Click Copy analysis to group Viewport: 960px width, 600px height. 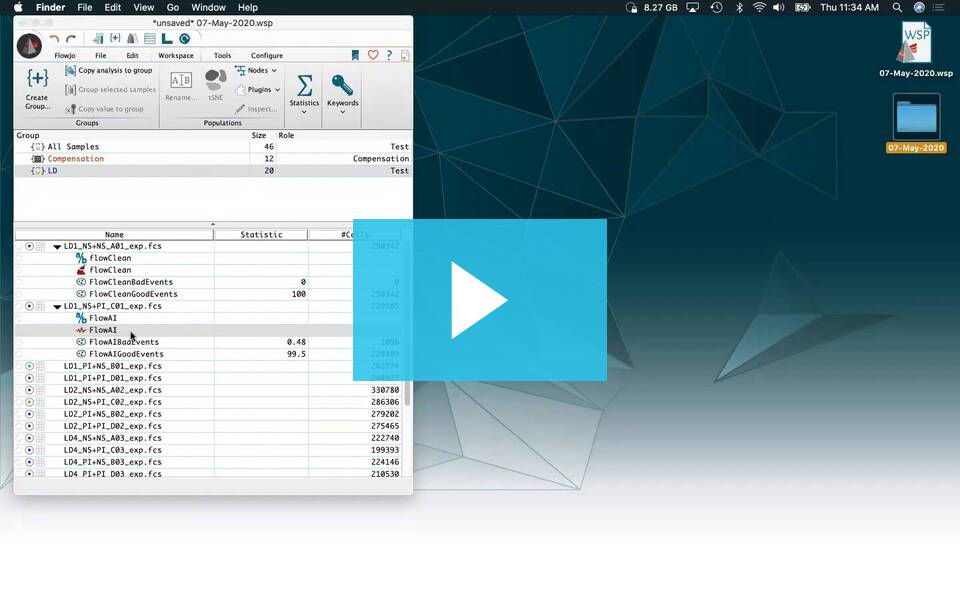(109, 70)
